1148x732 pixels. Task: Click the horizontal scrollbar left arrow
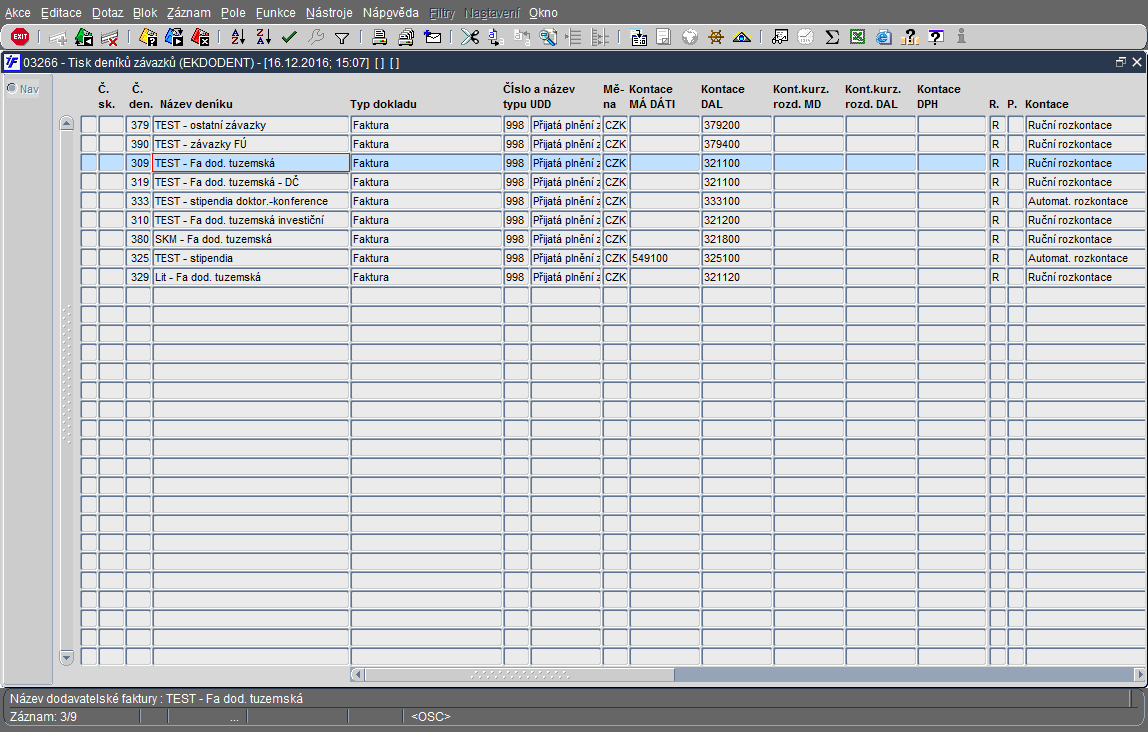[357, 674]
